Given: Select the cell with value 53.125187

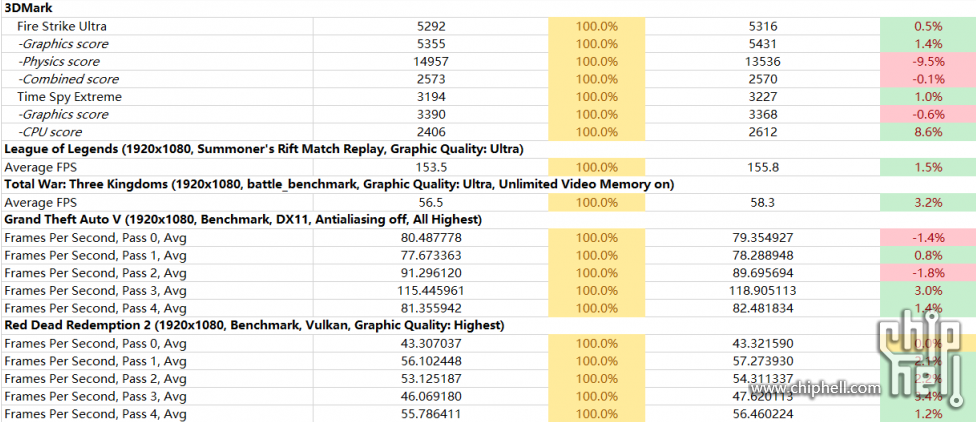Looking at the screenshot, I should click(x=431, y=378).
